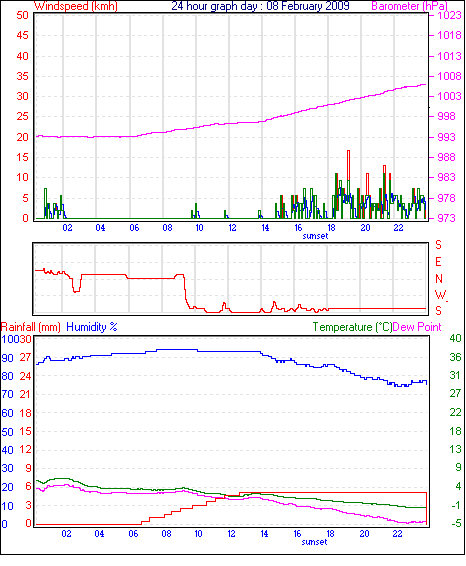Click the 'Temperature (°C)' legend label
Image resolution: width=466 pixels, height=566 pixels.
[x=352, y=327]
